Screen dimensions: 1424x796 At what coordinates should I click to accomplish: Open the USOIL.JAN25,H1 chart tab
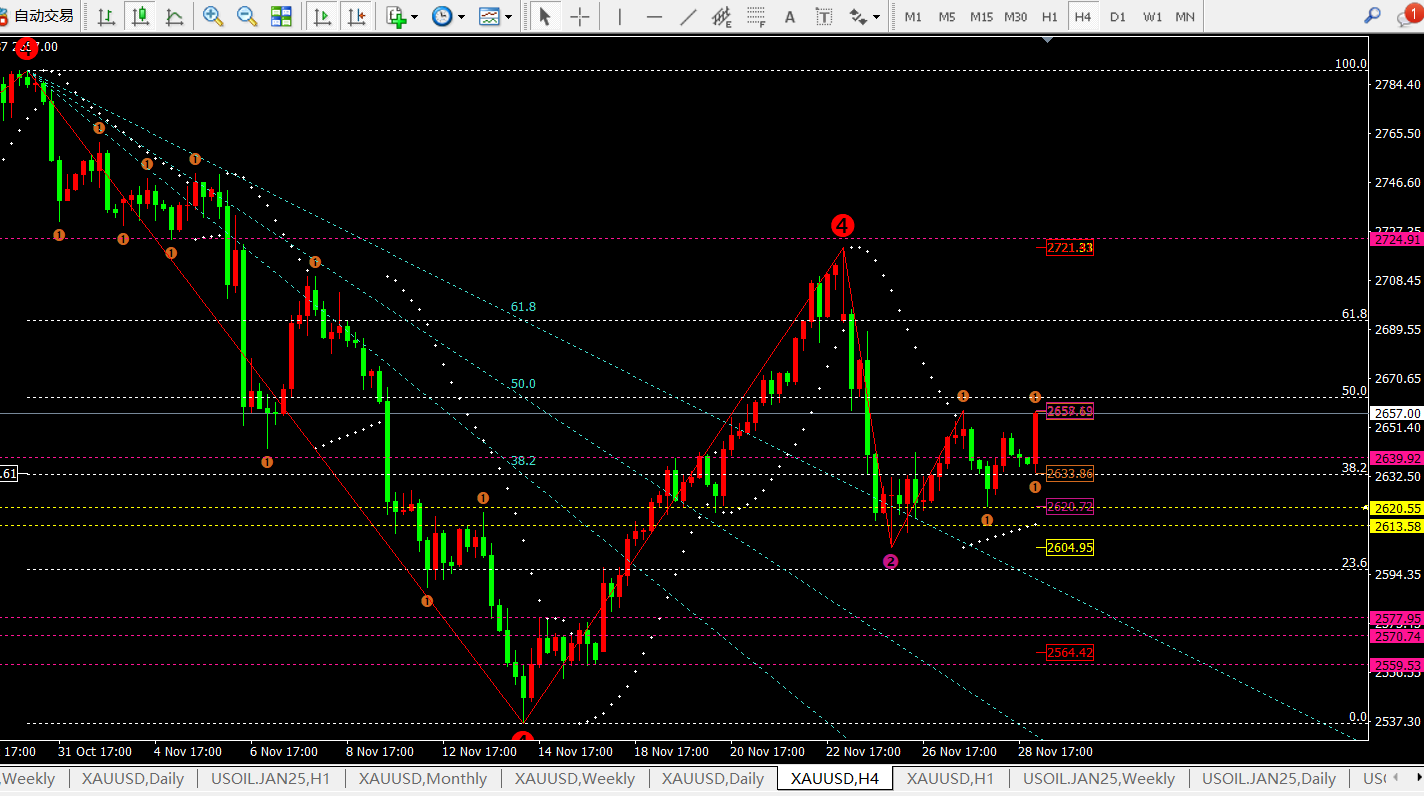coord(271,778)
